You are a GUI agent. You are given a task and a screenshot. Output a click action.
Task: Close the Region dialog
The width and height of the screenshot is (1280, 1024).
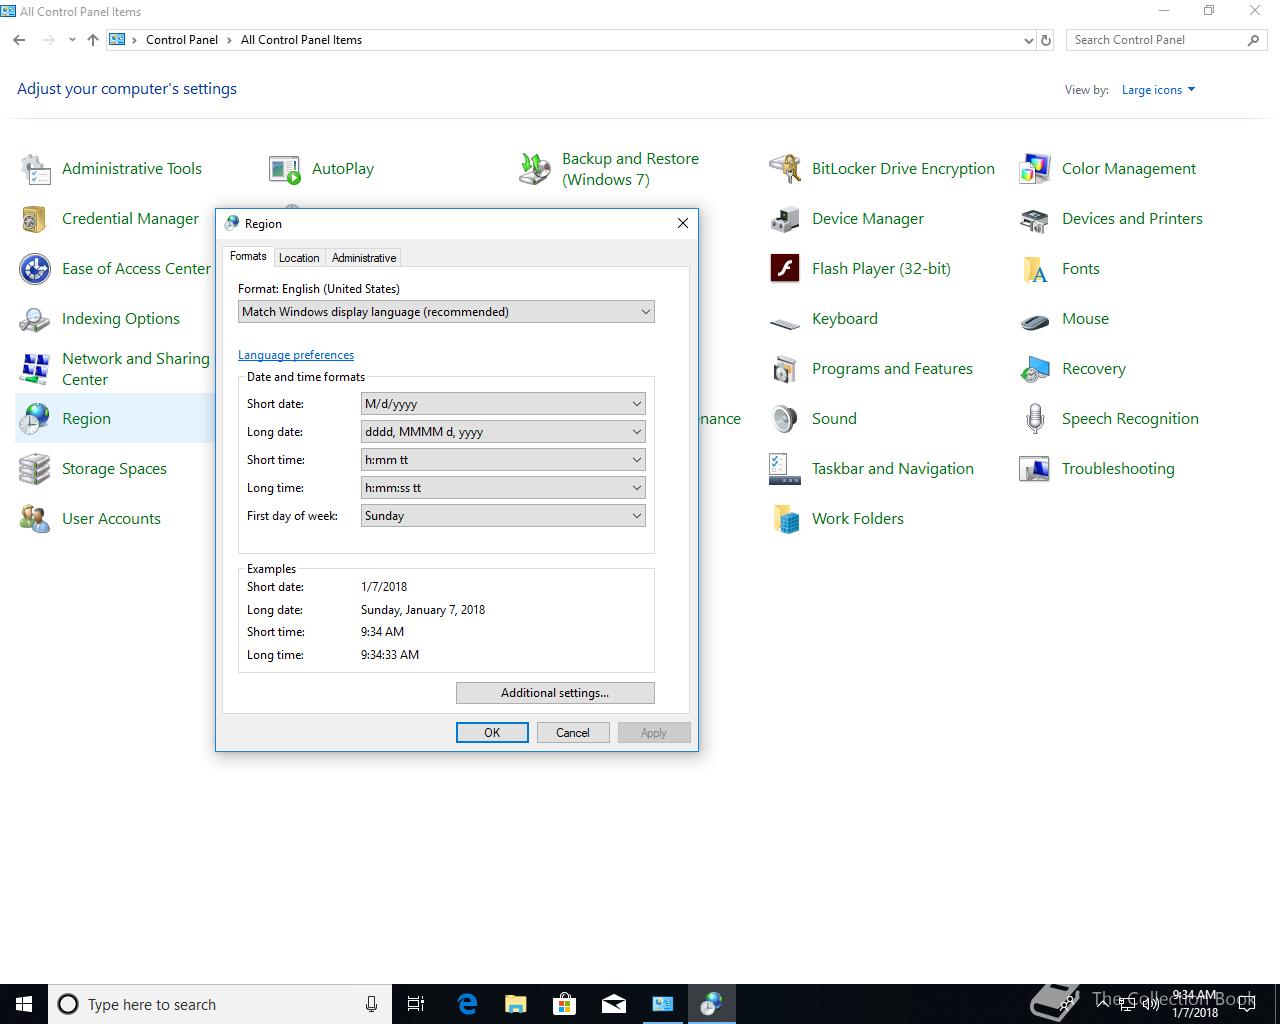pyautogui.click(x=683, y=223)
